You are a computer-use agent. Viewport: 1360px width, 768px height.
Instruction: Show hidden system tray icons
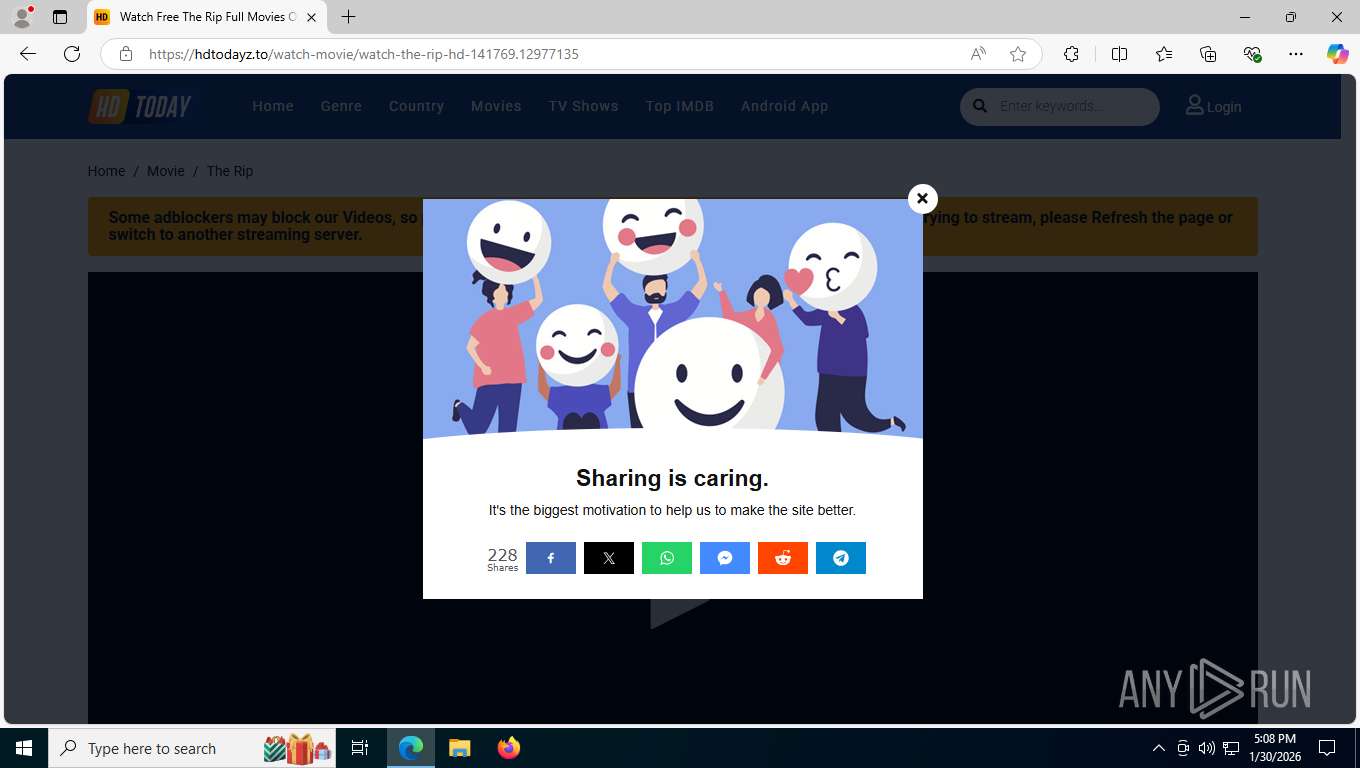[x=1159, y=748]
